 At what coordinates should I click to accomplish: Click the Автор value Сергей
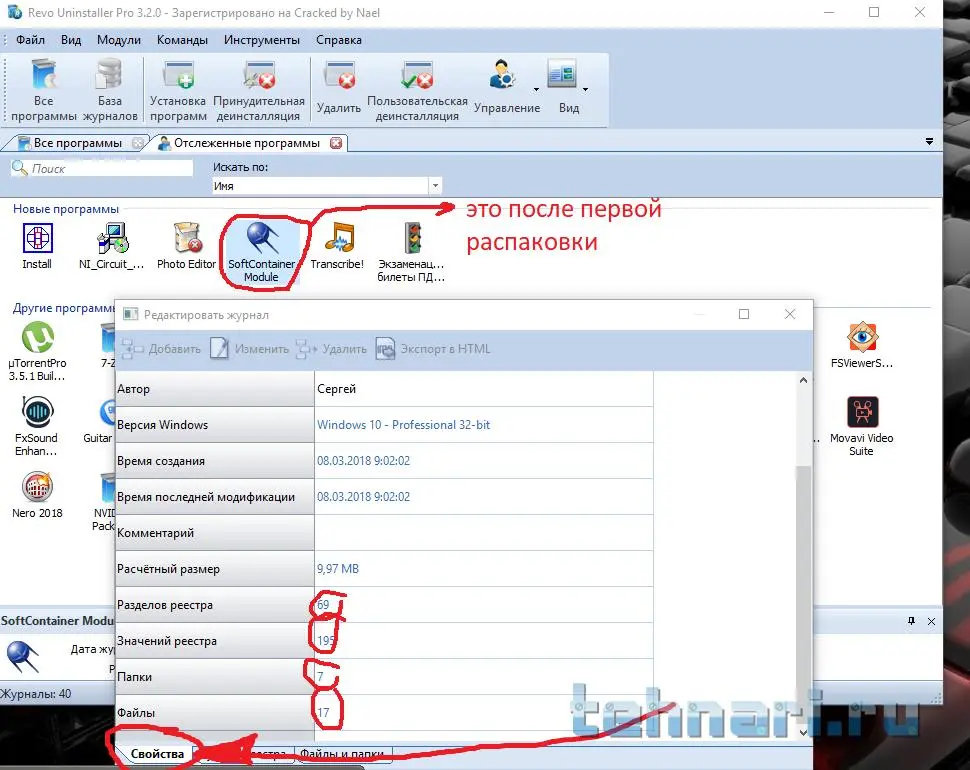tap(337, 389)
